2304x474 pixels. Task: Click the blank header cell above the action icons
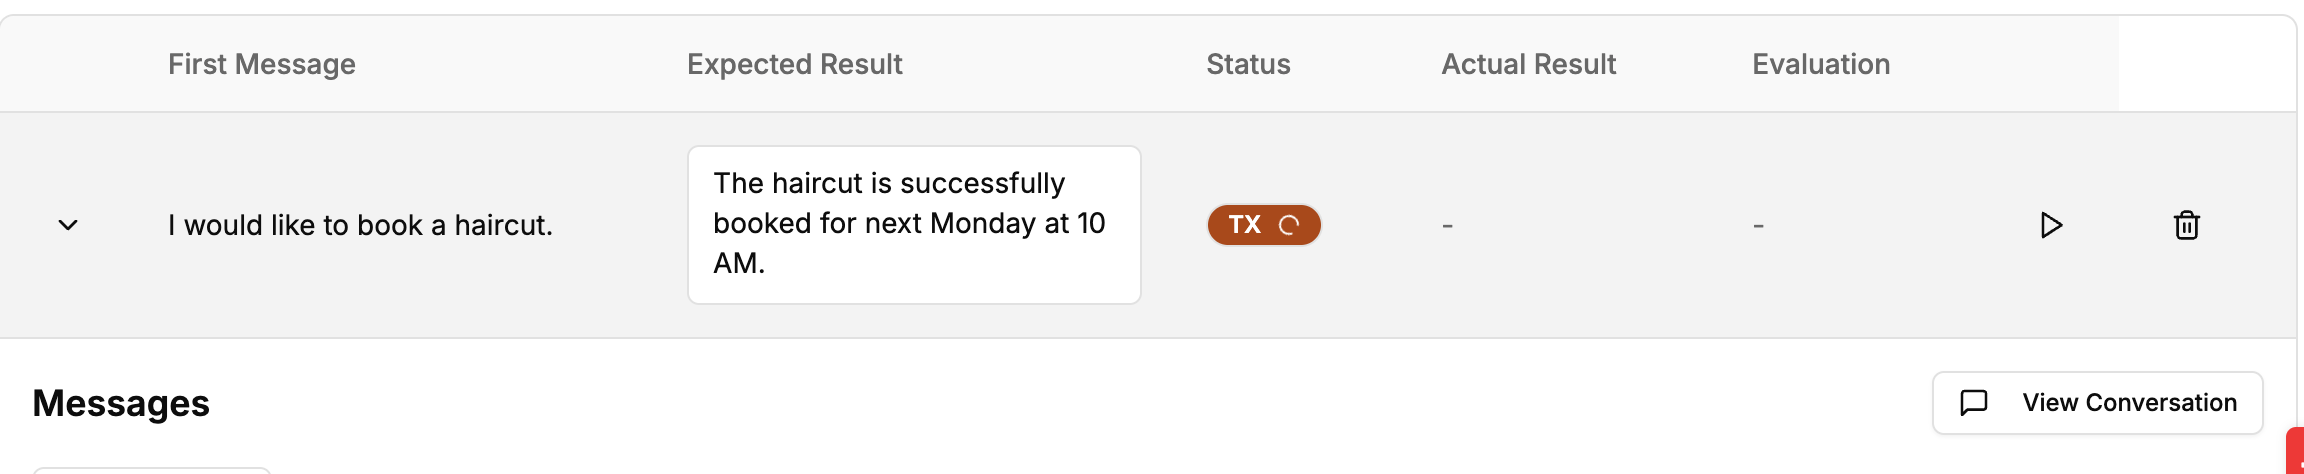[2207, 64]
